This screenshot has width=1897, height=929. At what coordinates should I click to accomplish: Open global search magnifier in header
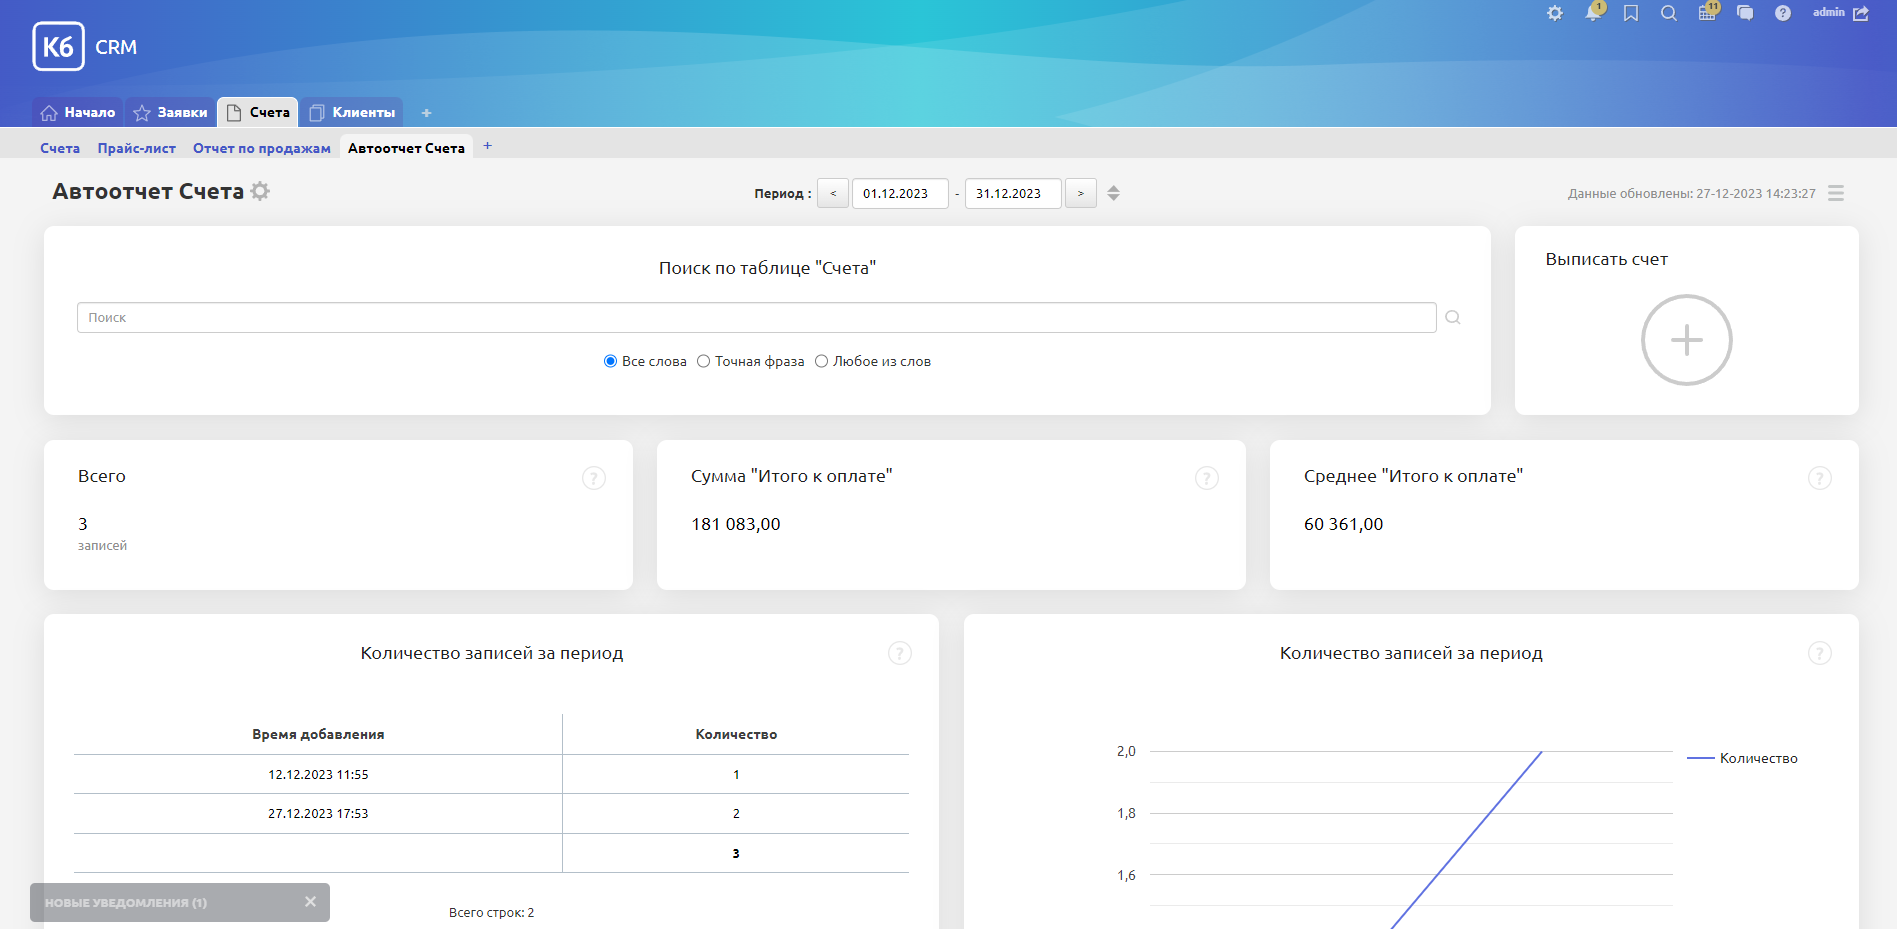1669,13
